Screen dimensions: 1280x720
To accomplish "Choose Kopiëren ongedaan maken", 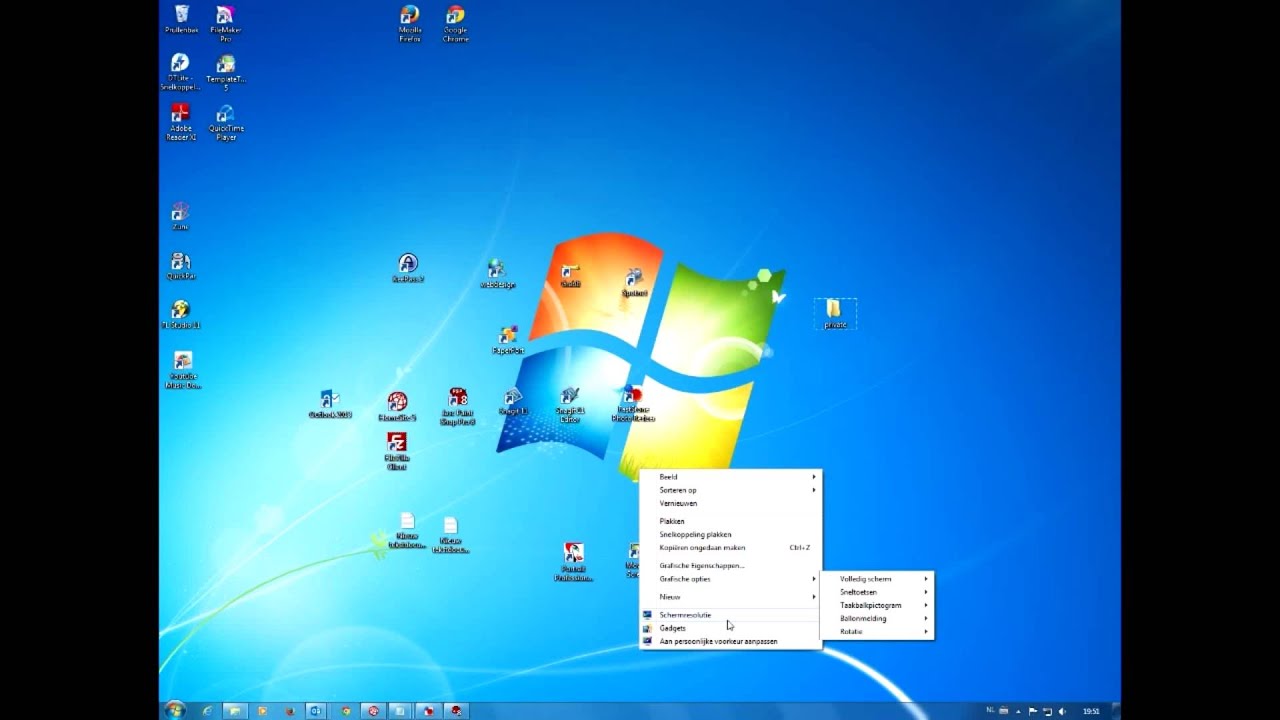I will click(x=731, y=547).
